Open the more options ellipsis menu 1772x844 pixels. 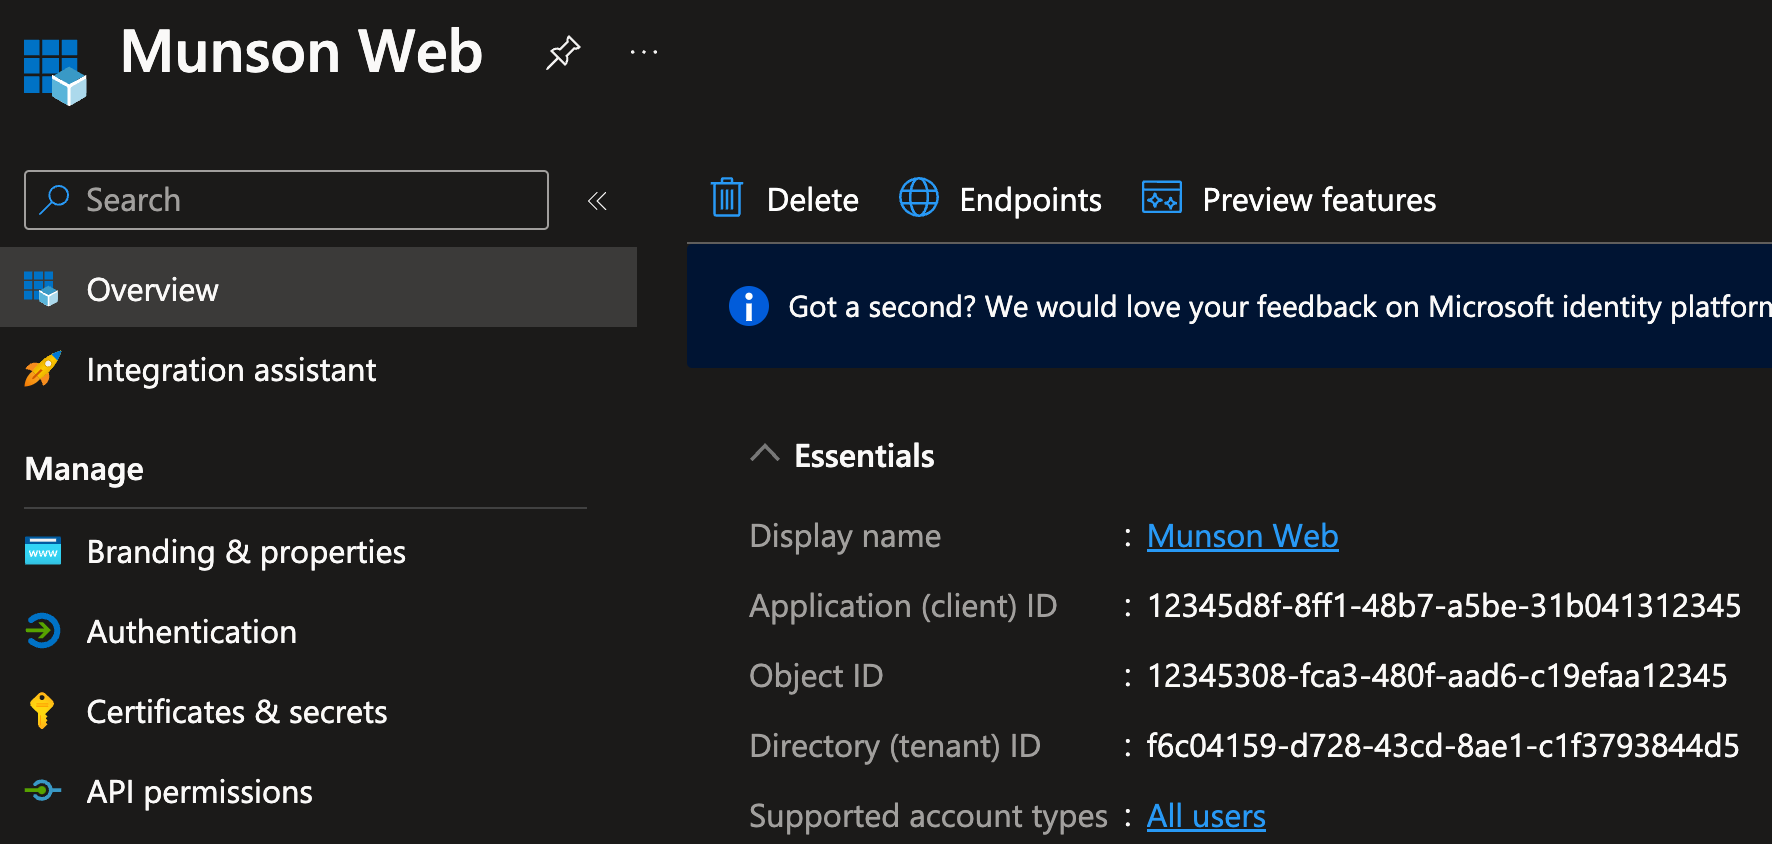pos(644,52)
